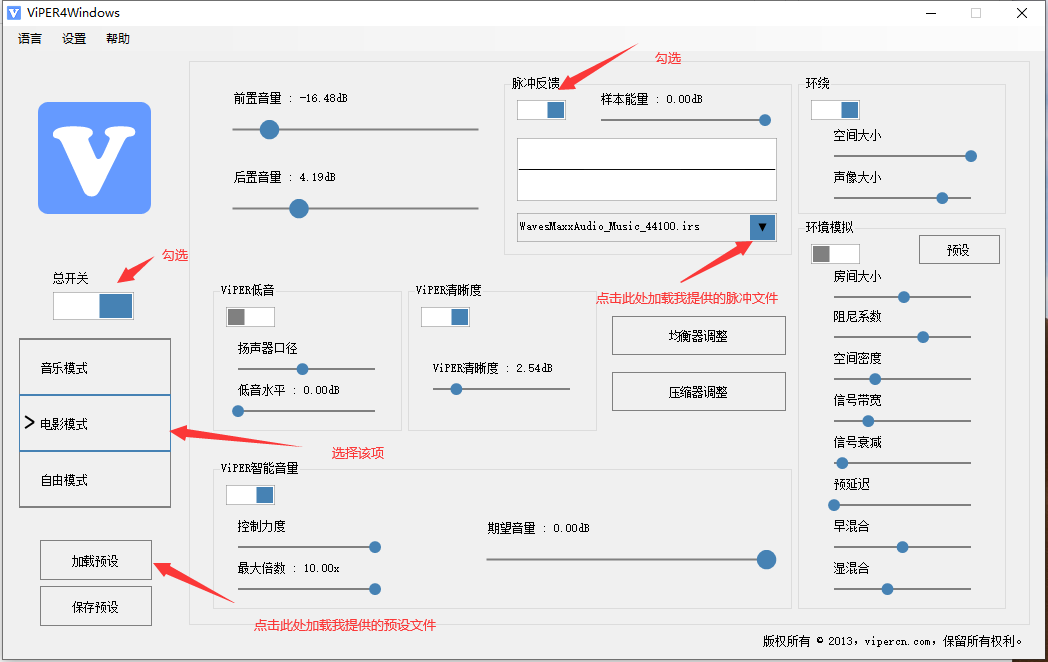The height and width of the screenshot is (662, 1048).
Task: Minimize the ViPER4Windows window
Action: (931, 13)
